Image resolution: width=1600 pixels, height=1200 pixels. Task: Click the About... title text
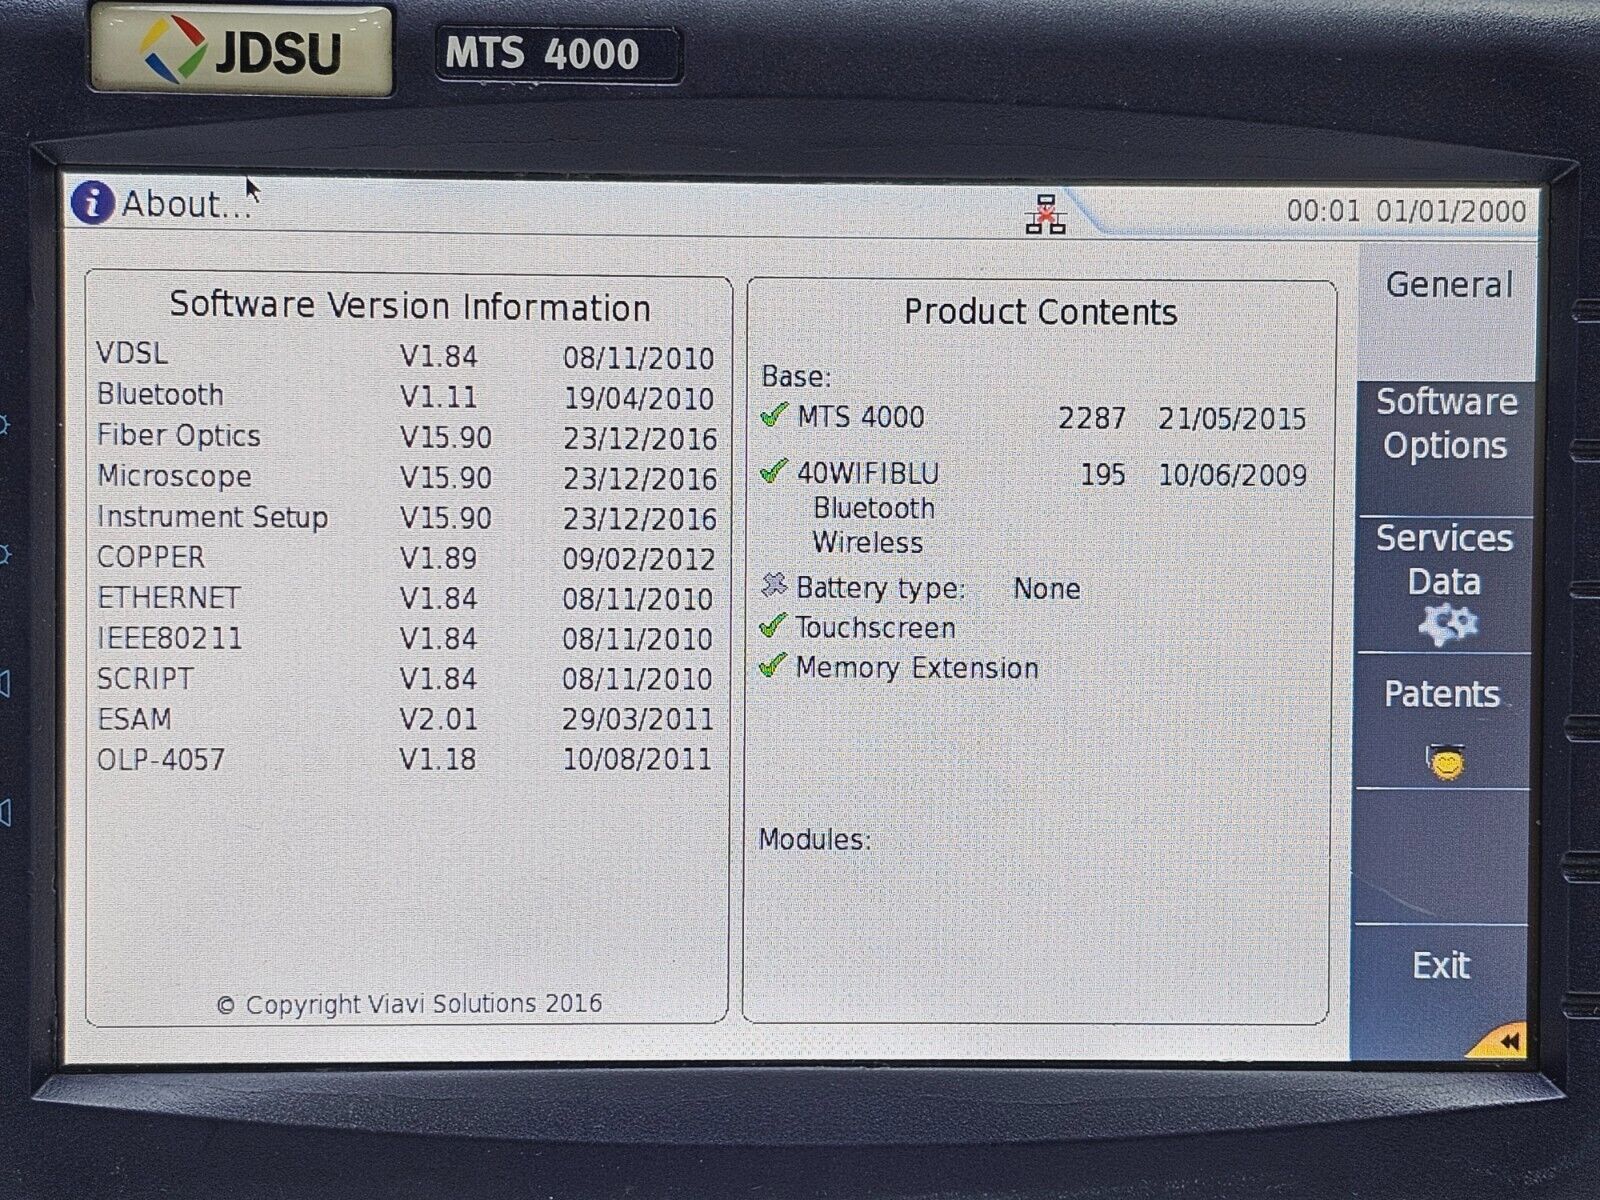point(185,204)
